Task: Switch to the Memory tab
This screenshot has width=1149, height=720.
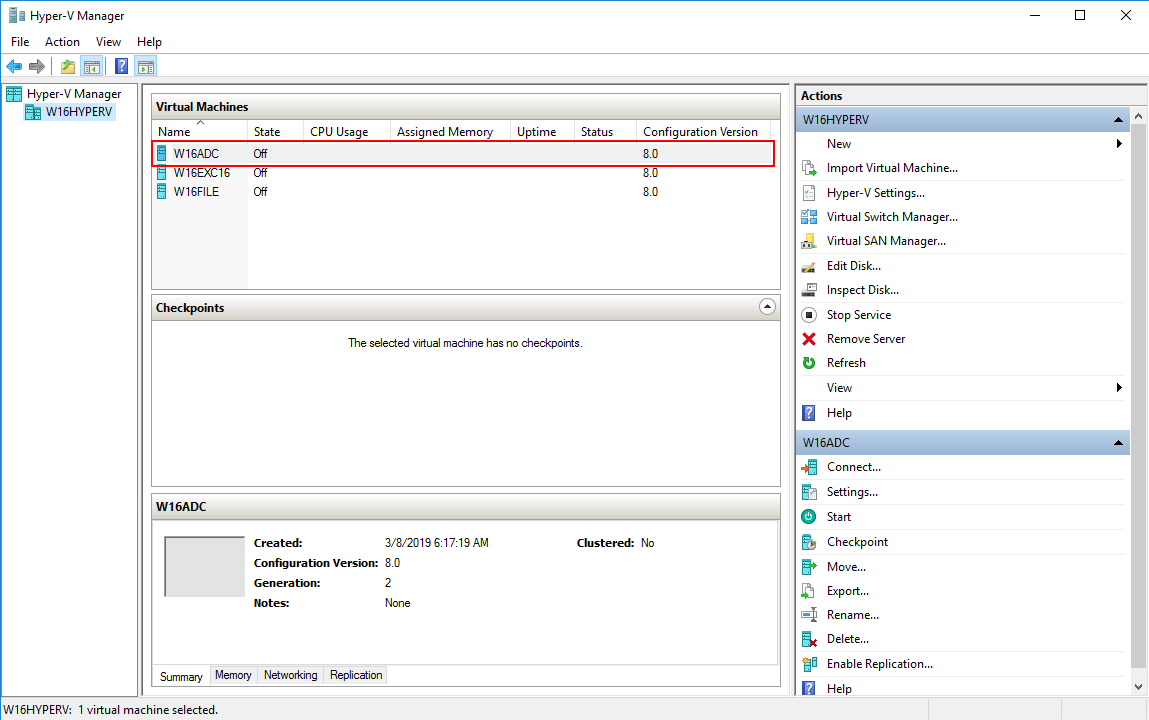Action: point(233,676)
